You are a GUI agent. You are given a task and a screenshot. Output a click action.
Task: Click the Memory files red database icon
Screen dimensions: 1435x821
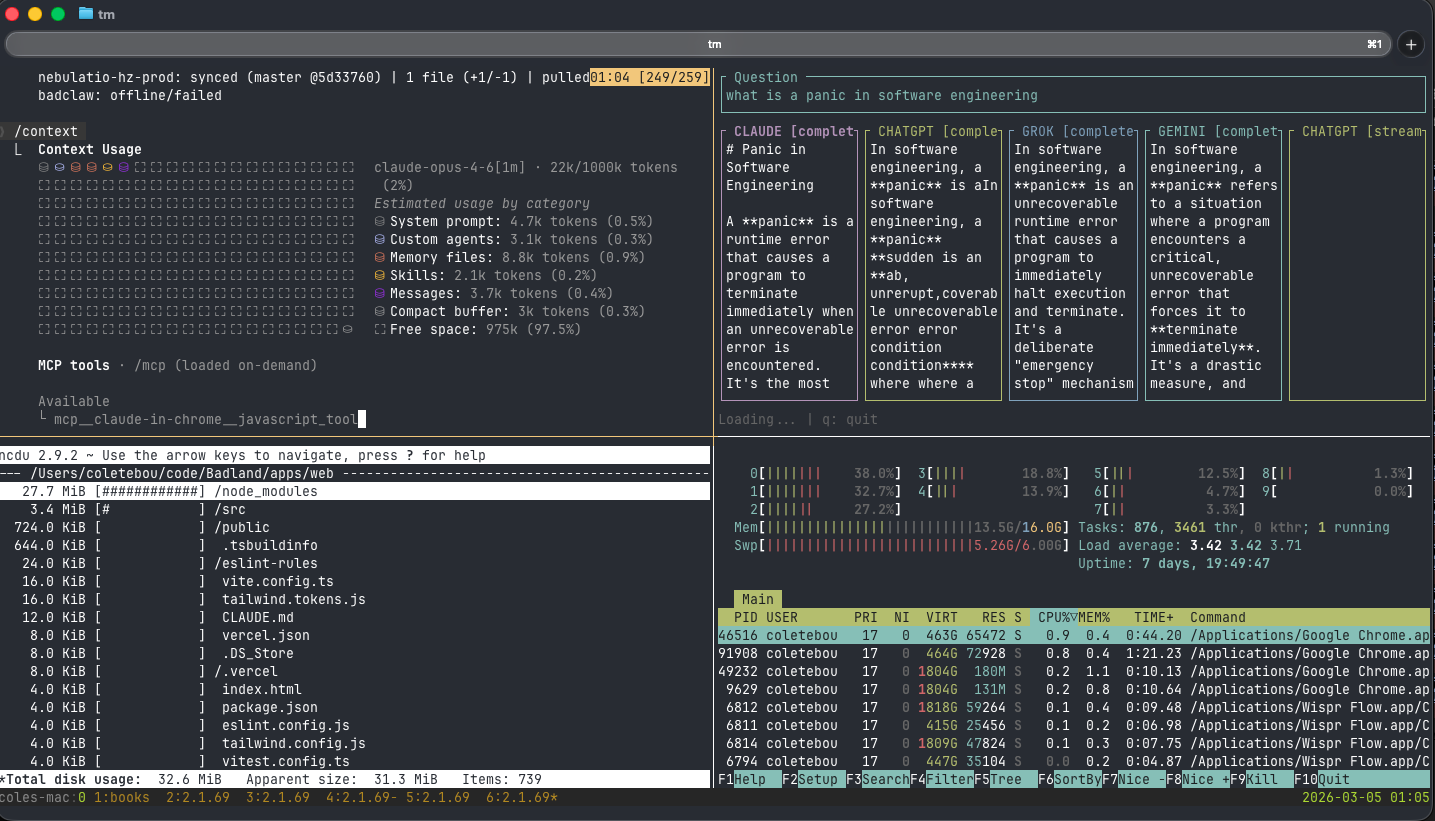pyautogui.click(x=380, y=257)
